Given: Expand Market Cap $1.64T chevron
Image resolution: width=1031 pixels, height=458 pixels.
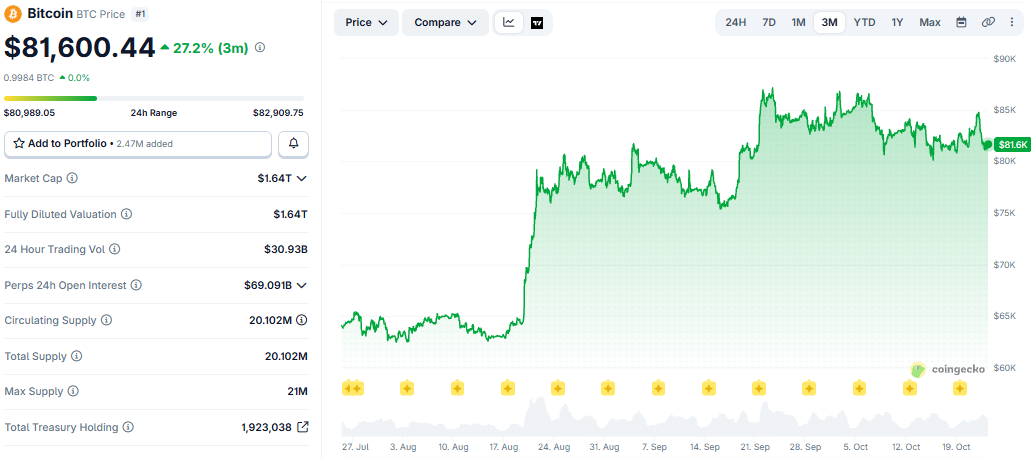Looking at the screenshot, I should pyautogui.click(x=302, y=178).
